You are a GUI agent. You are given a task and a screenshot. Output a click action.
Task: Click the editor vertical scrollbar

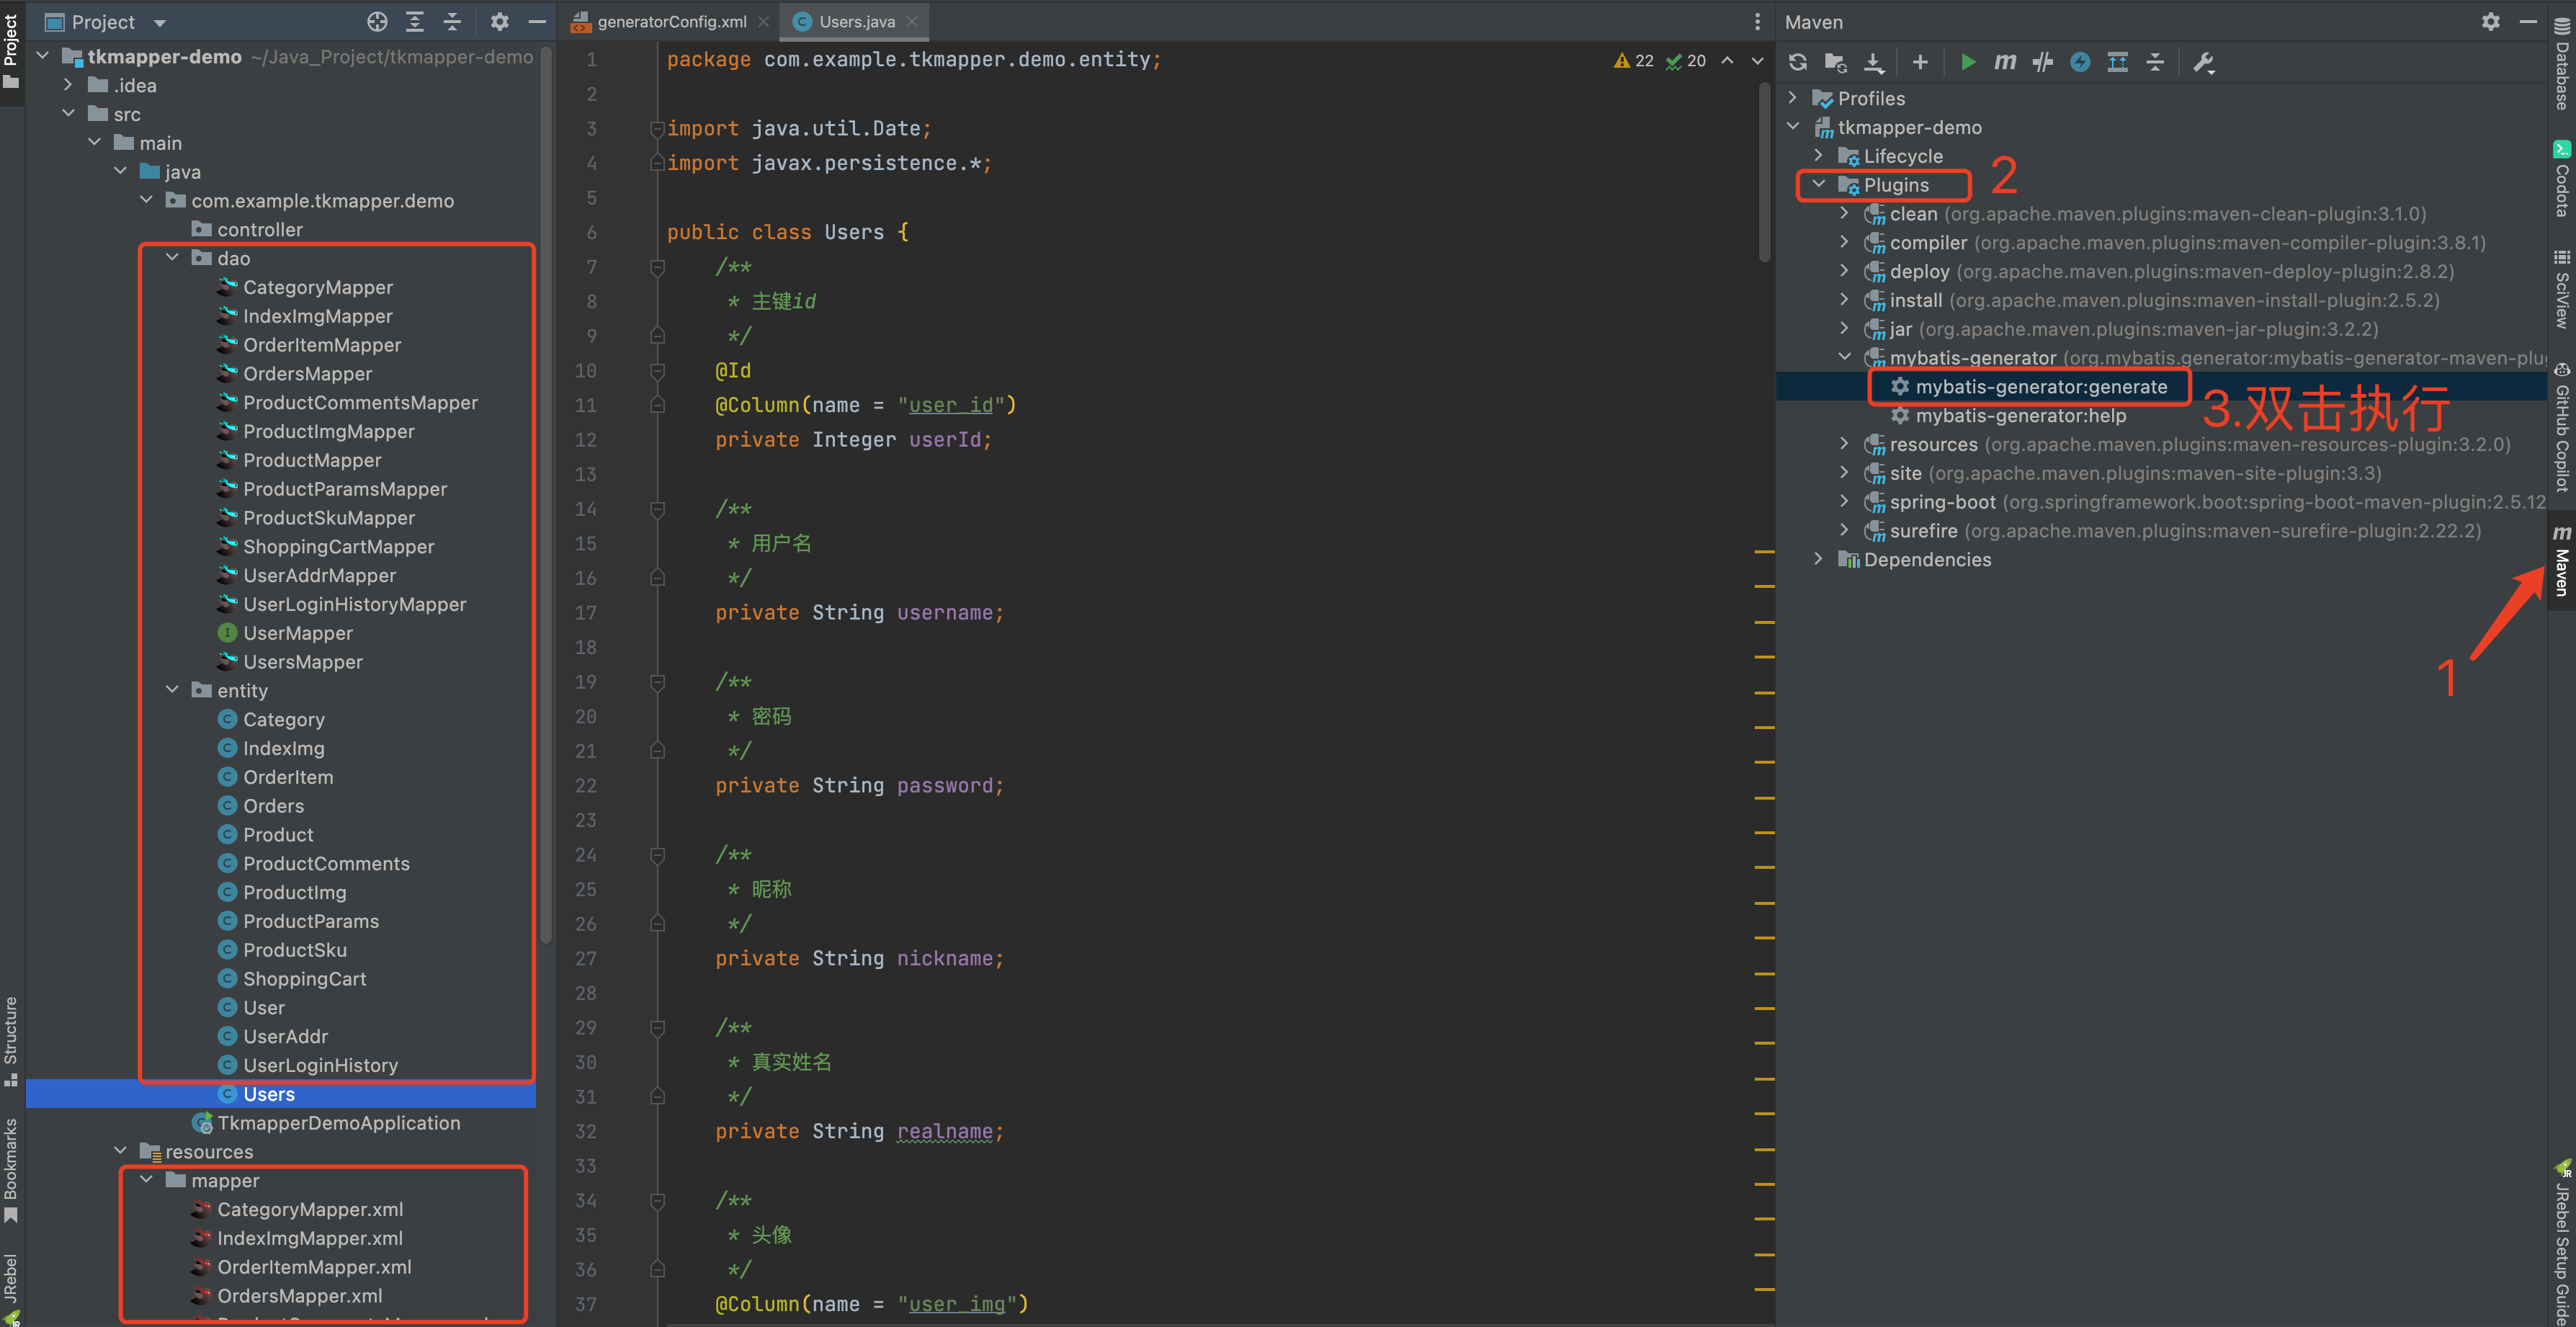click(1765, 170)
